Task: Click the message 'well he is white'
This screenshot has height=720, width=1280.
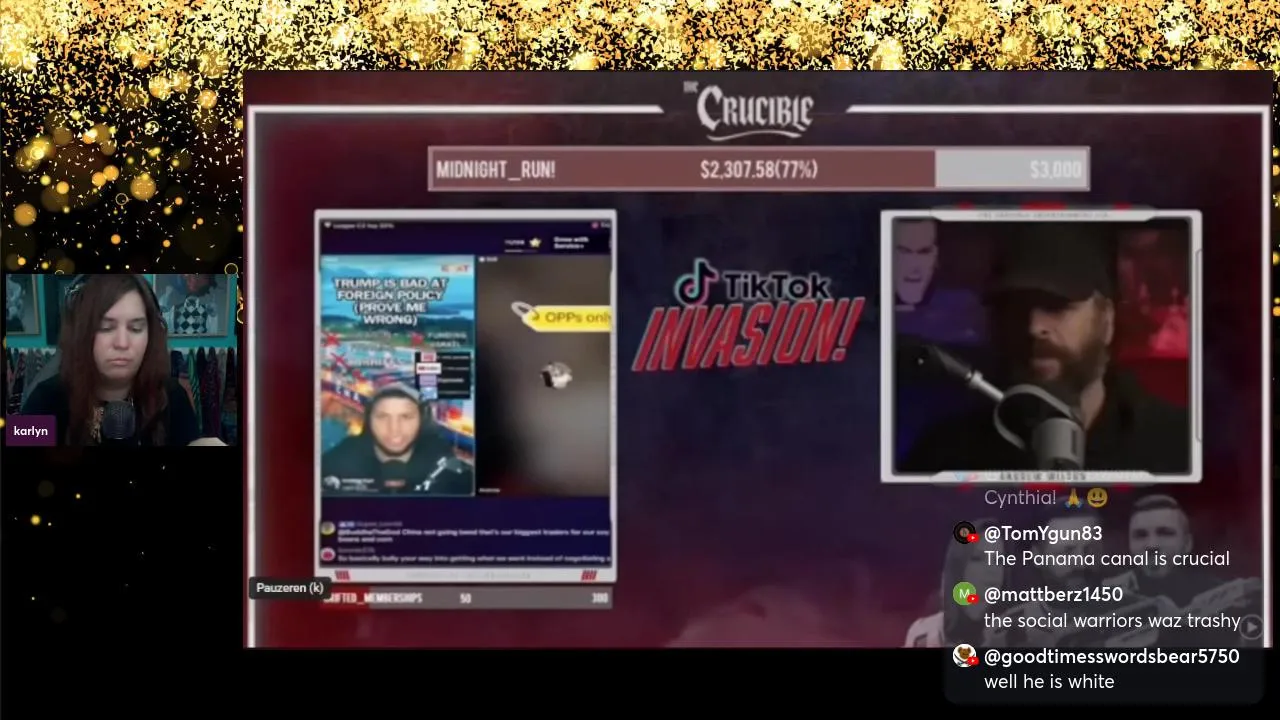Action: pyautogui.click(x=1048, y=682)
